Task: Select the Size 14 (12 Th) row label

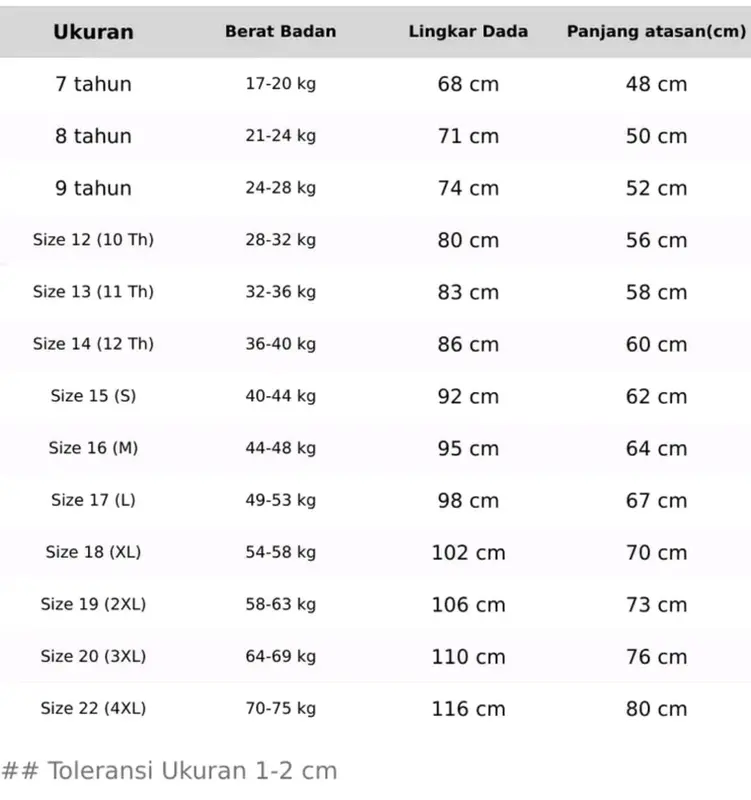Action: (93, 344)
